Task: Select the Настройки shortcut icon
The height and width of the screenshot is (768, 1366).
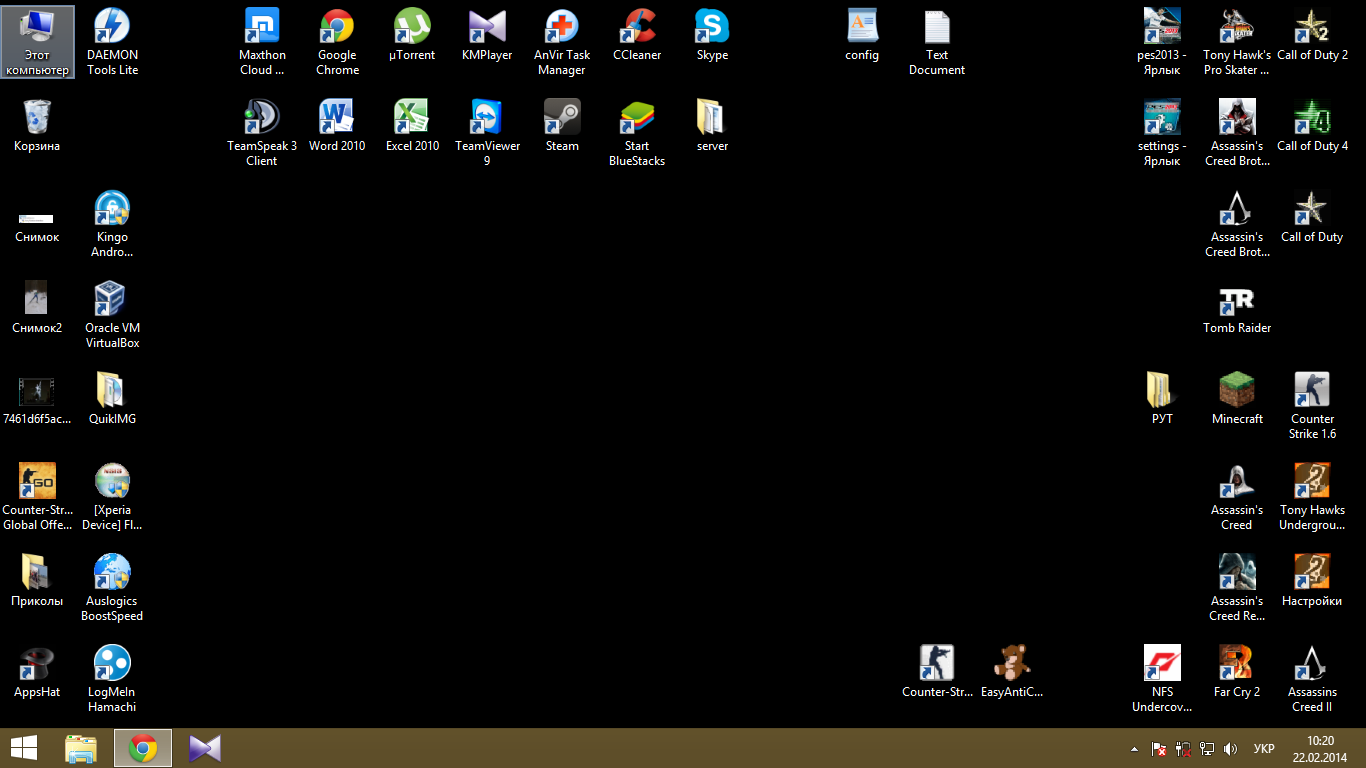Action: coord(1312,581)
